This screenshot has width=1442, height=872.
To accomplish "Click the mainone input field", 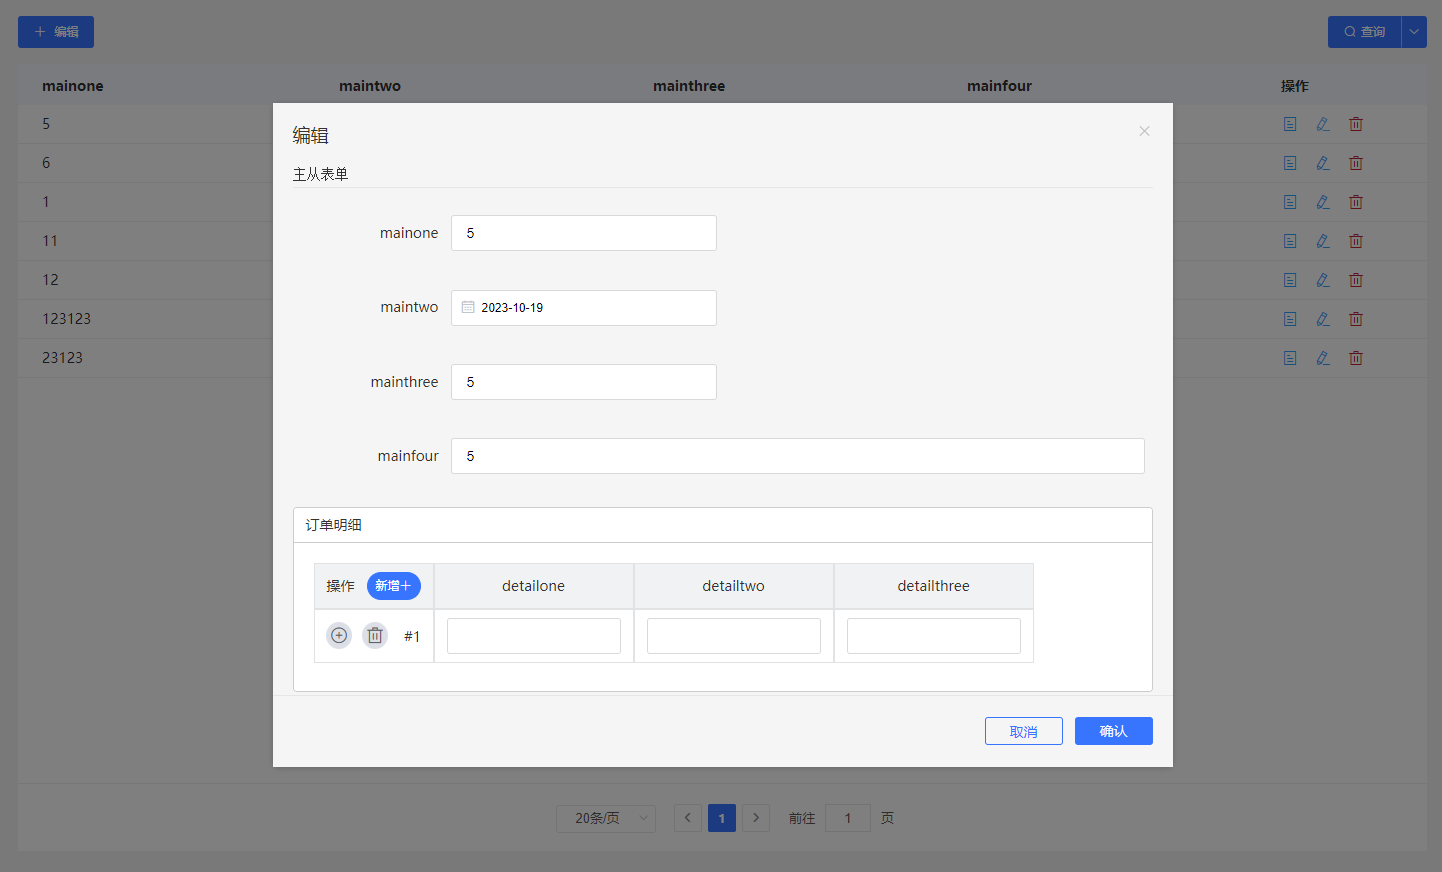I will coord(584,233).
